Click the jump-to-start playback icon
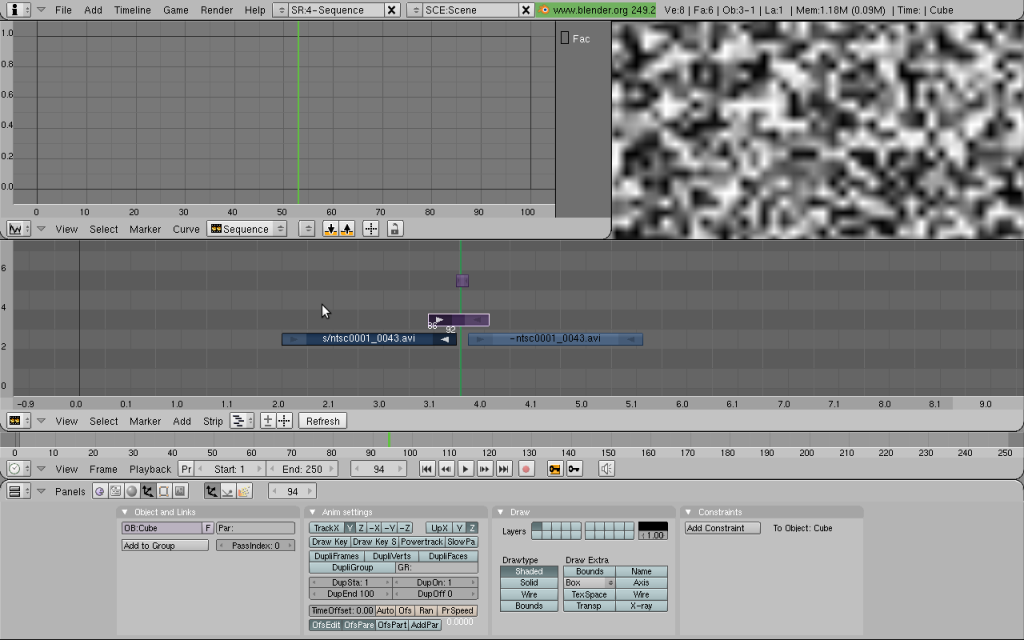Viewport: 1024px width, 640px height. [x=427, y=469]
